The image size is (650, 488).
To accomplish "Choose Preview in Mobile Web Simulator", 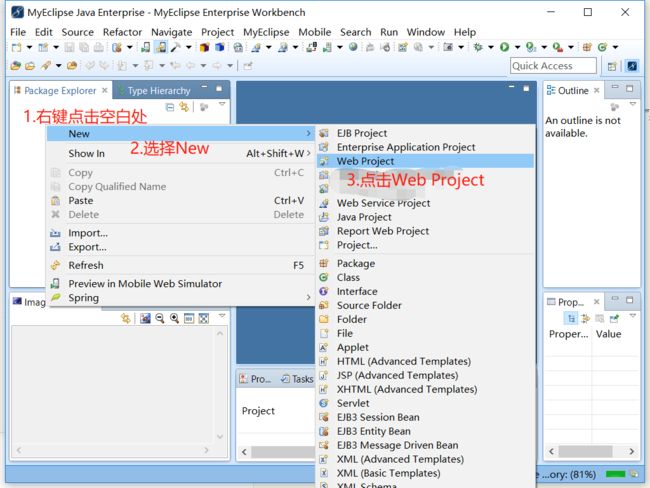I will click(181, 284).
